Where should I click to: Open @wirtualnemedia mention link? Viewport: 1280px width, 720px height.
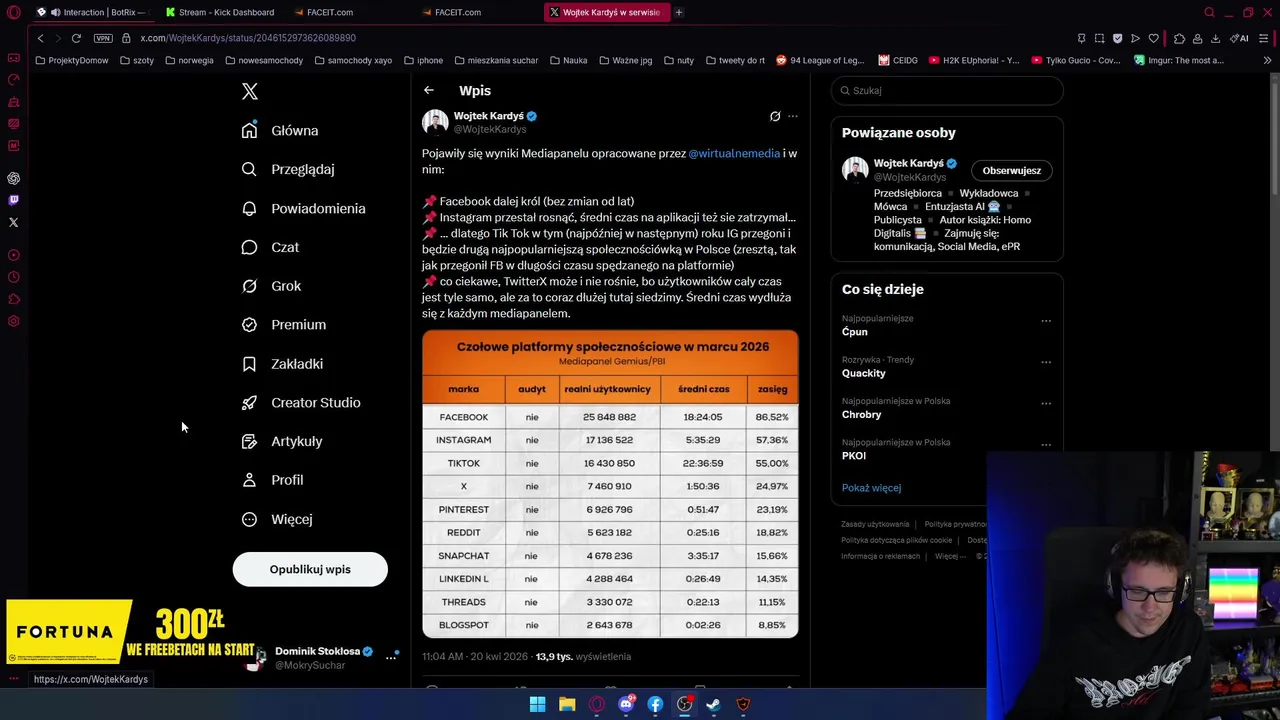click(734, 153)
